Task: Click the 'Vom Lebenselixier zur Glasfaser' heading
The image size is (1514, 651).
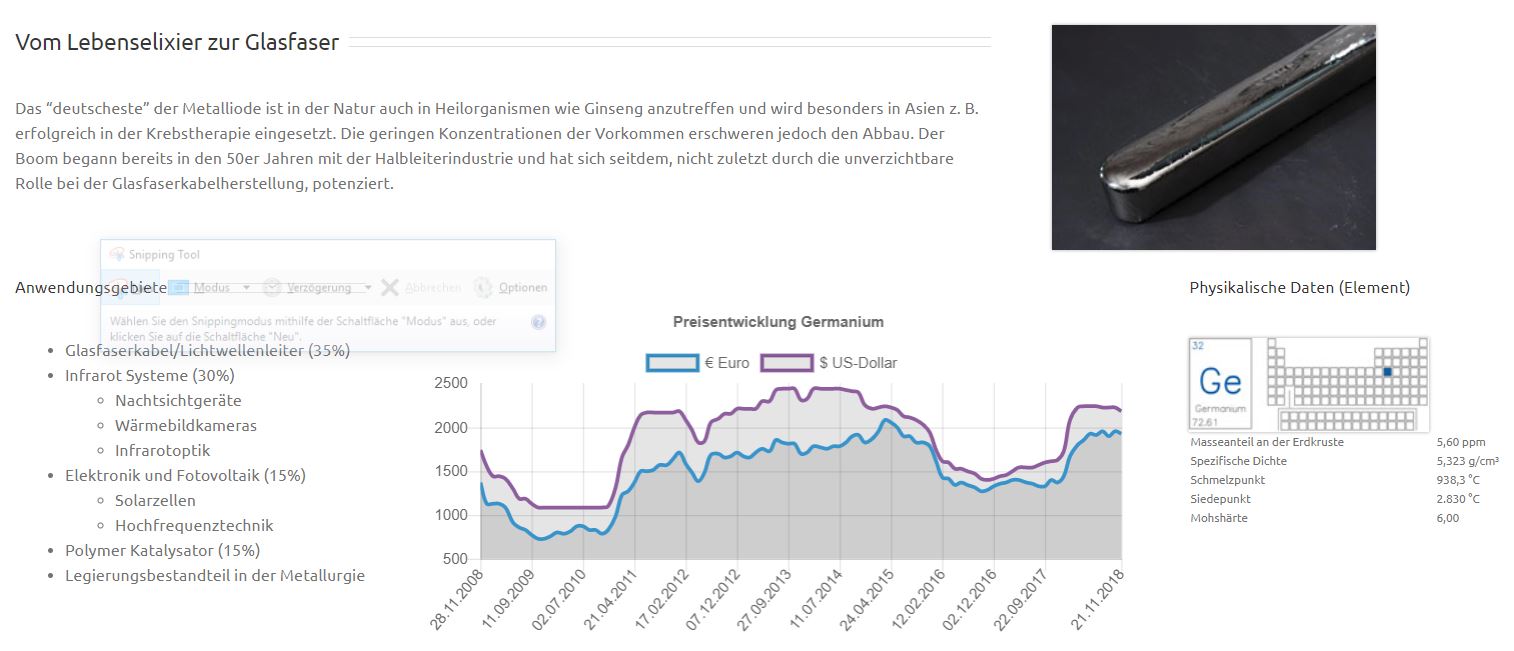Action: [177, 42]
